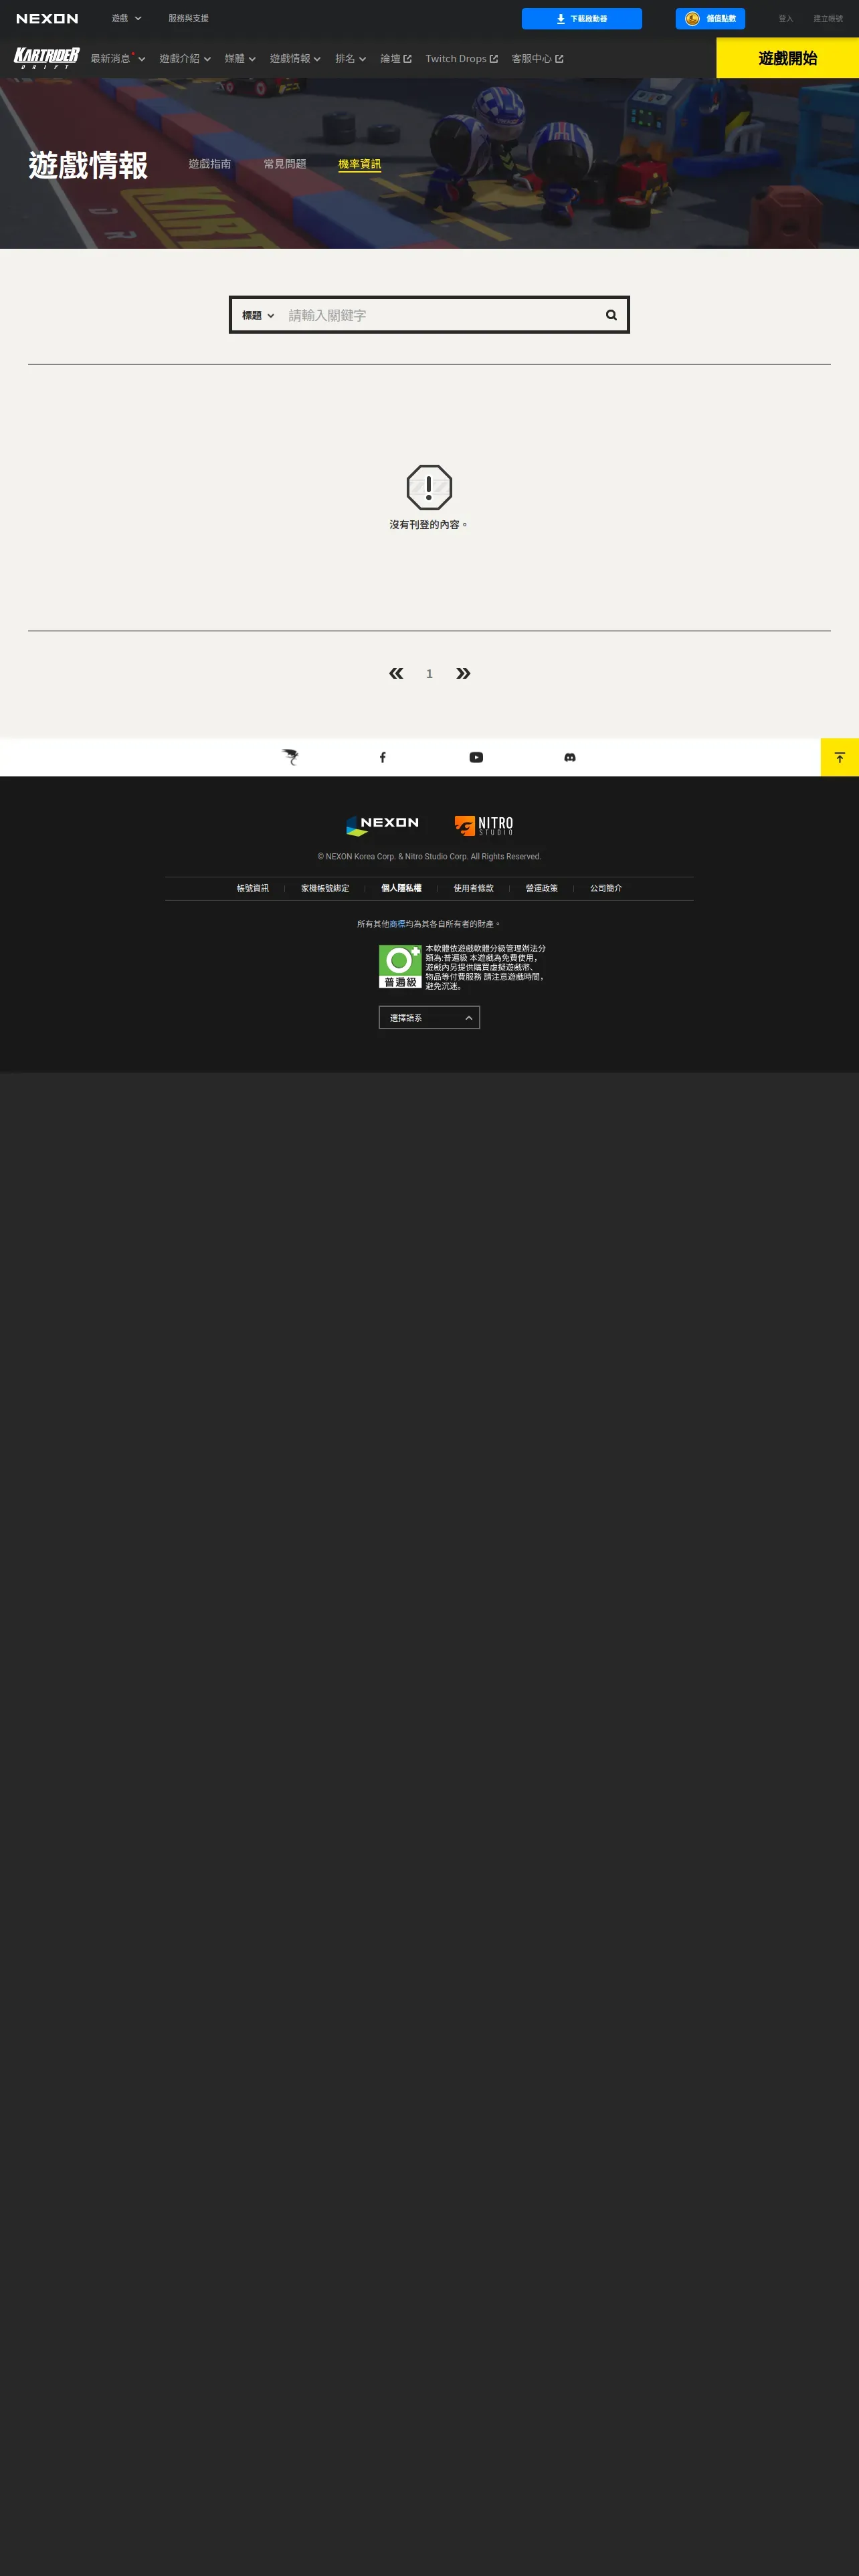Click the magnifier search icon
Screen dimensions: 859x2576
click(611, 315)
